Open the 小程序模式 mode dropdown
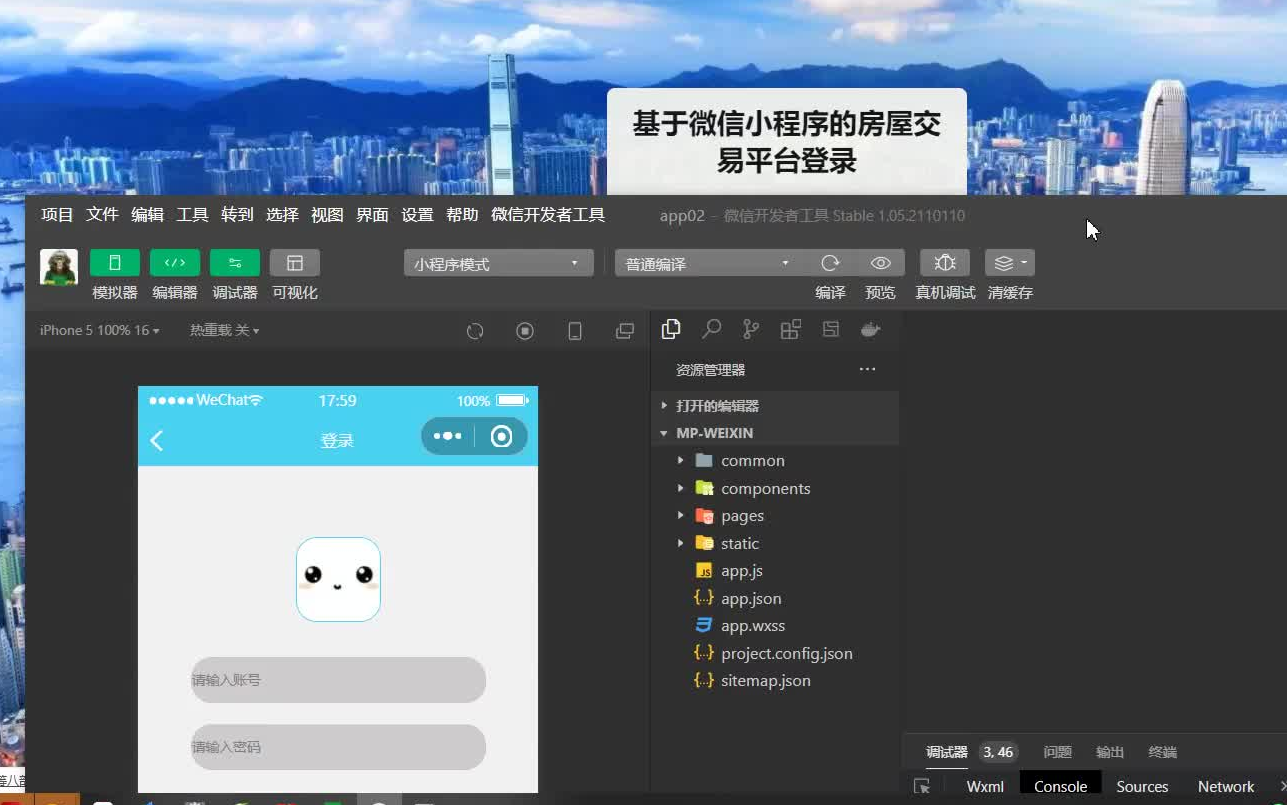Image resolution: width=1287 pixels, height=805 pixels. [498, 263]
